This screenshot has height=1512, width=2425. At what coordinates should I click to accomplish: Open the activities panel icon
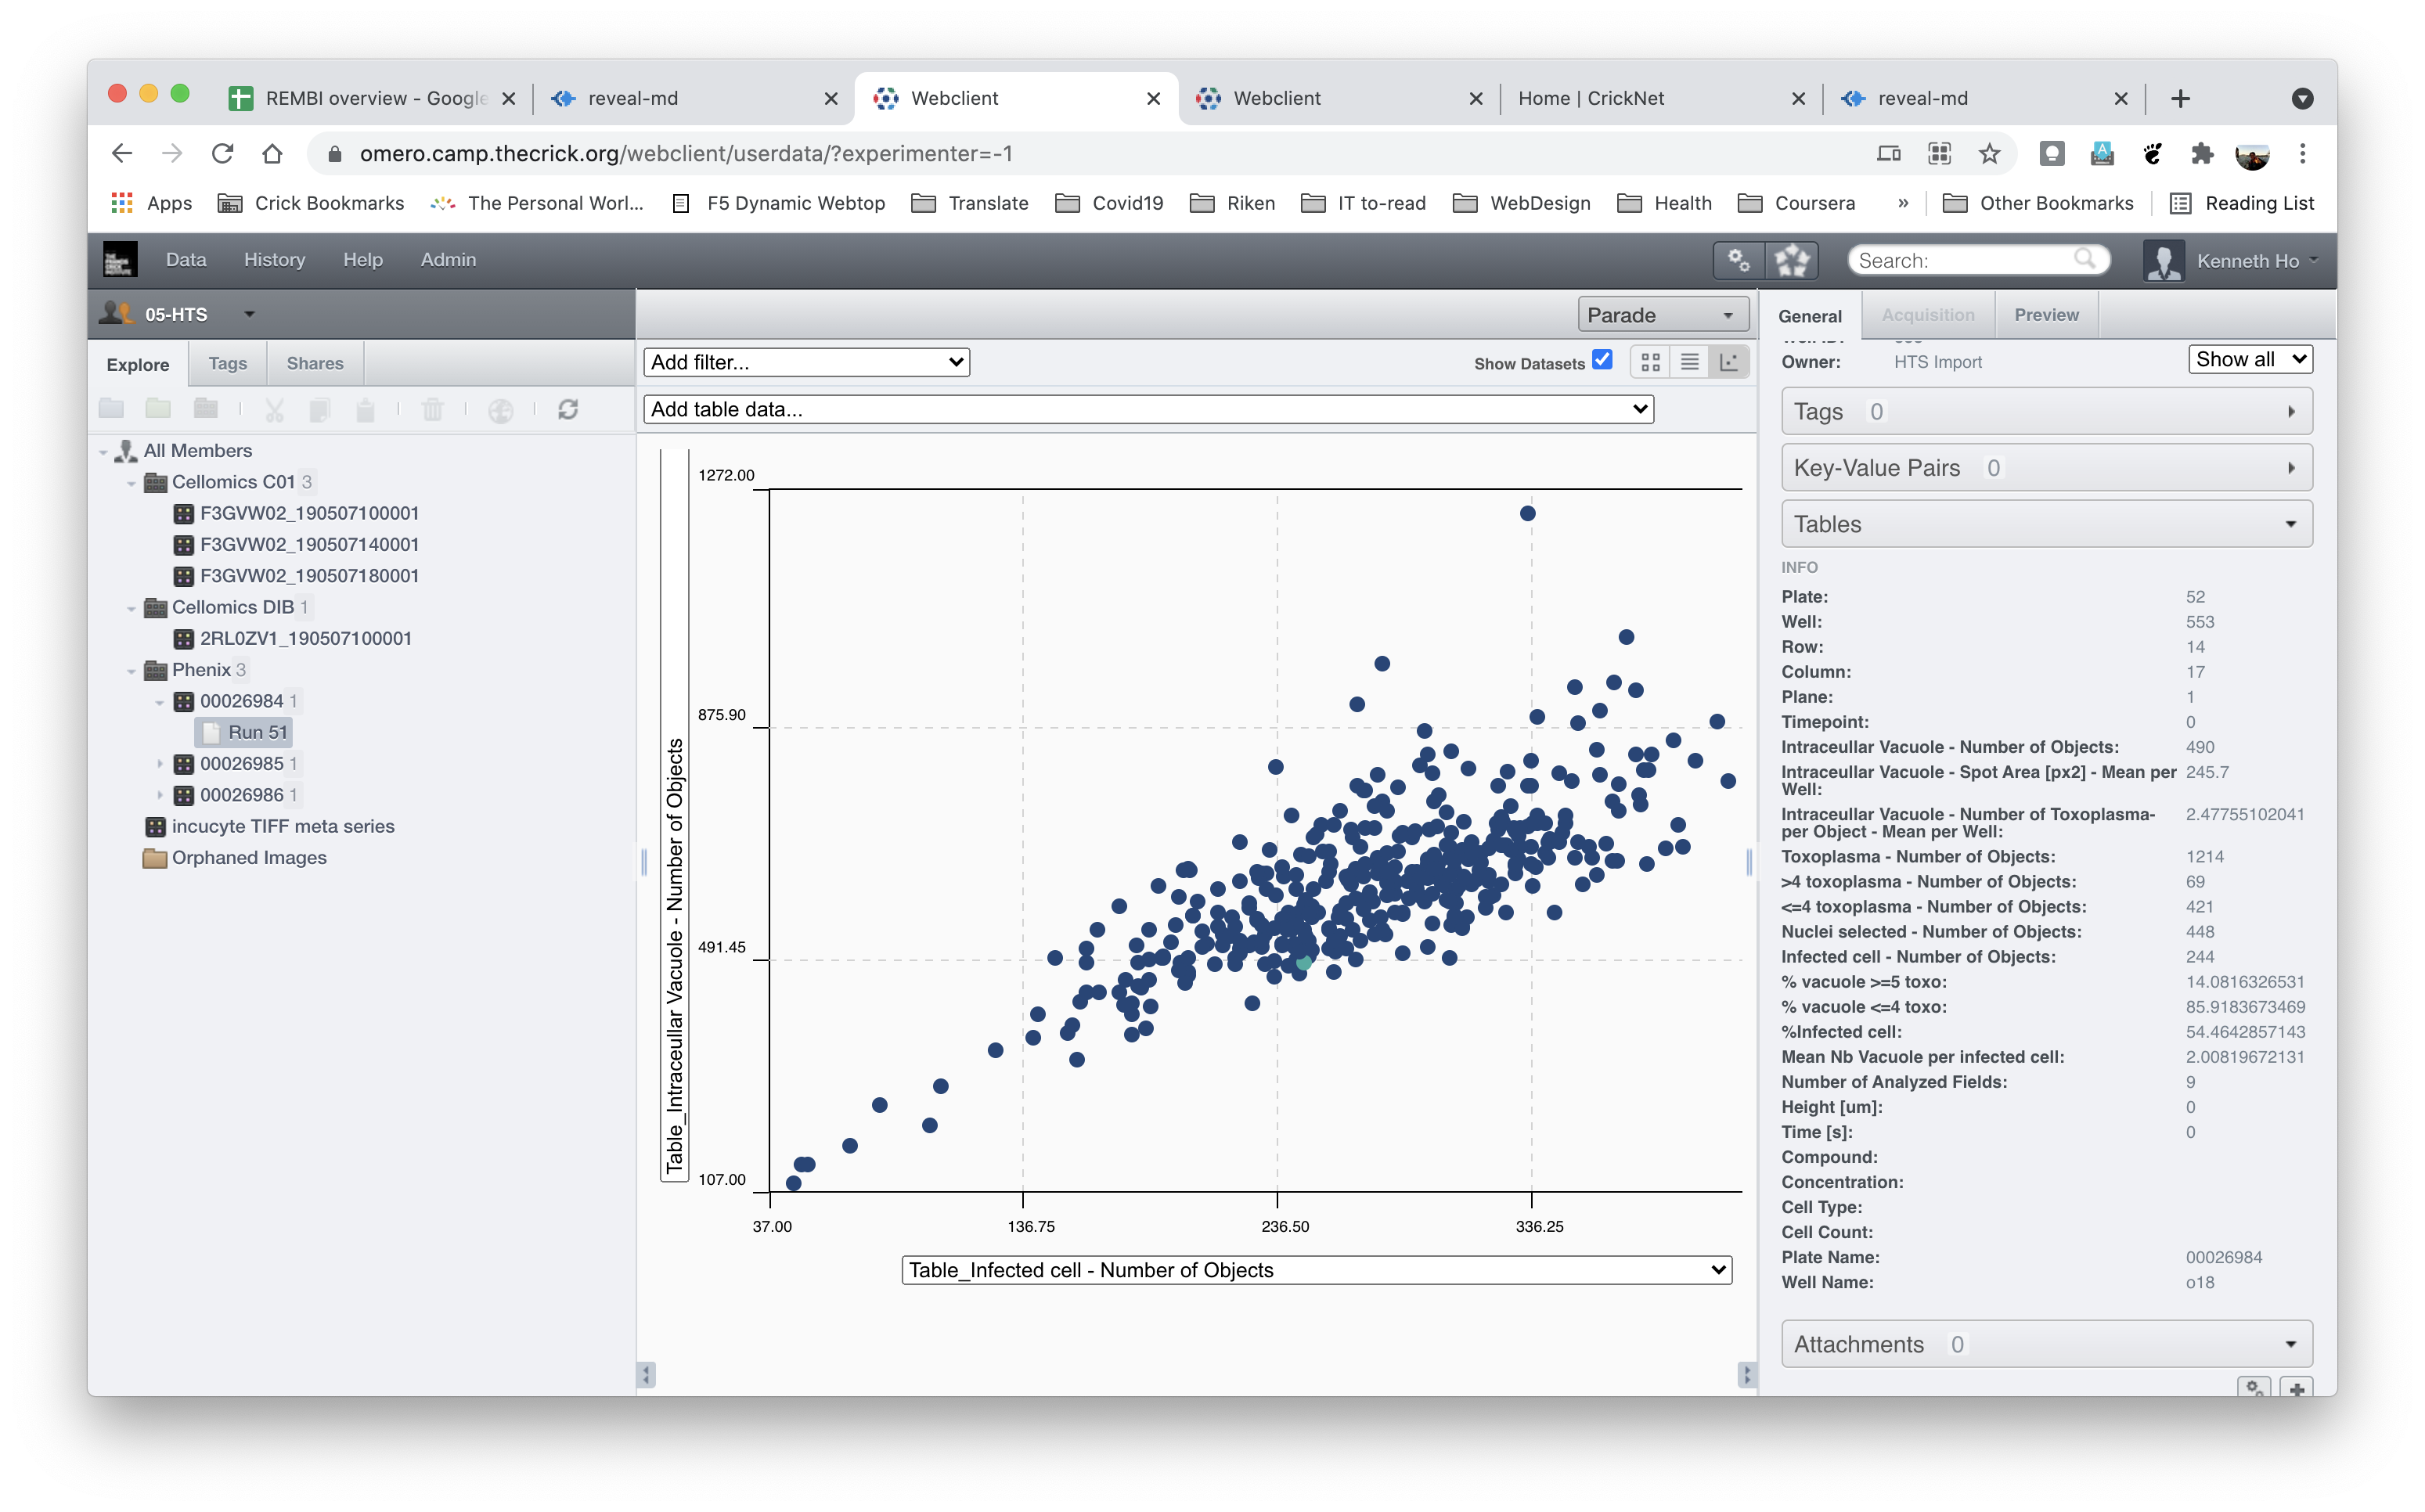pyautogui.click(x=1791, y=260)
